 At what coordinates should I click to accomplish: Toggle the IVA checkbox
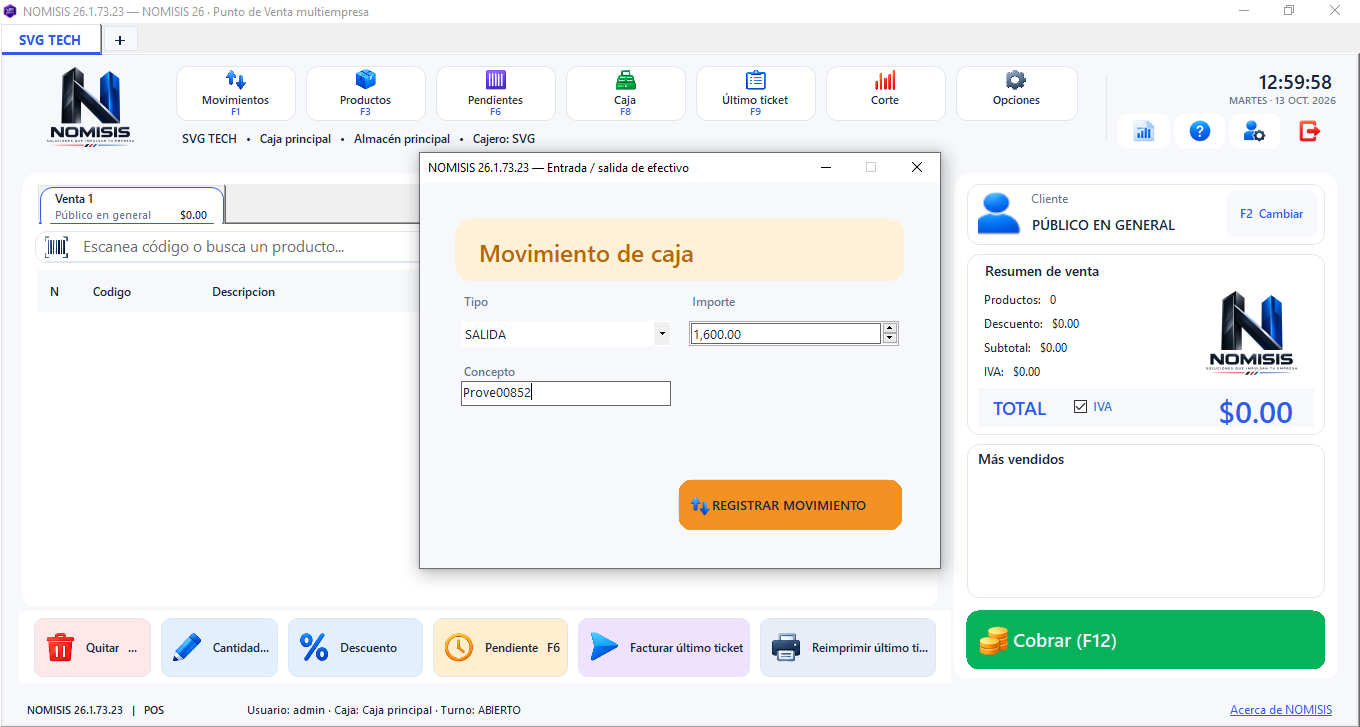pos(1080,407)
